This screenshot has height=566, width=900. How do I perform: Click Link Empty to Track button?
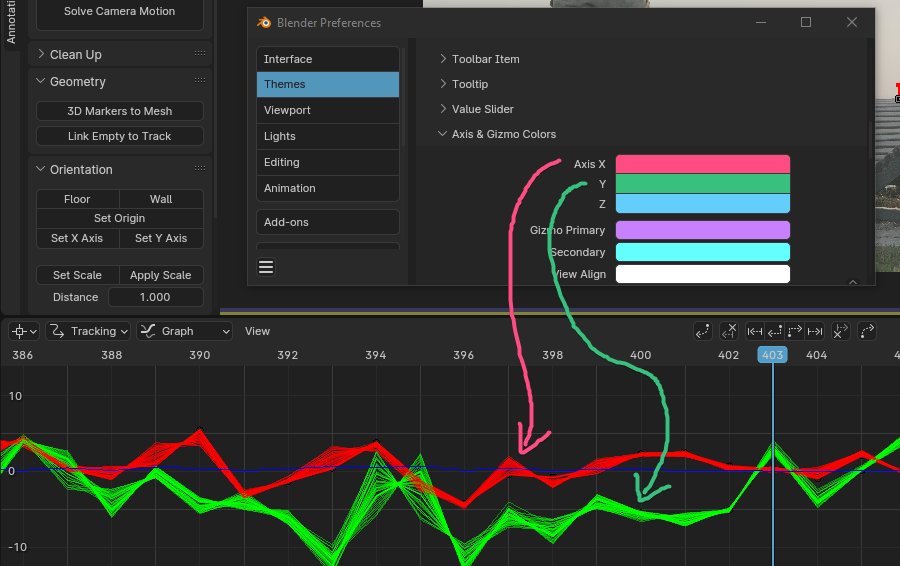click(119, 136)
